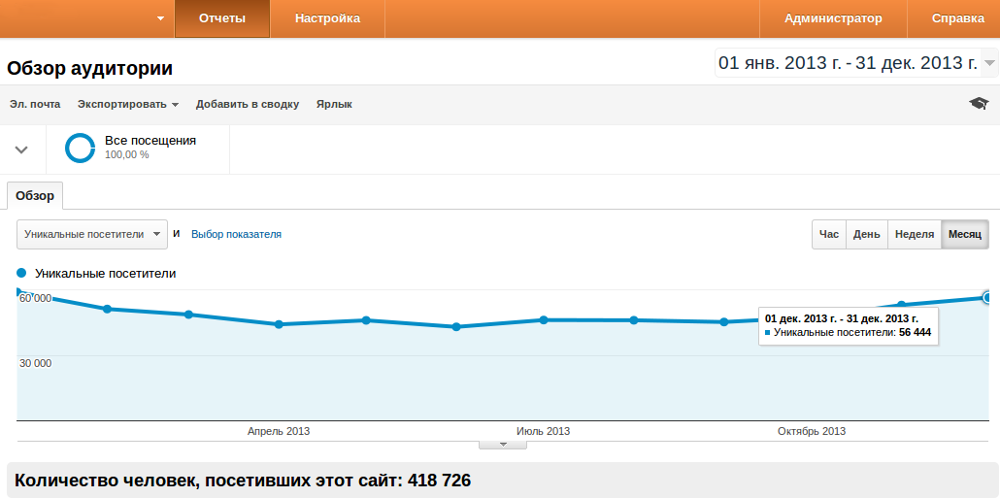Open the 'Настройка' top menu
Image resolution: width=1000 pixels, height=498 pixels.
click(327, 19)
